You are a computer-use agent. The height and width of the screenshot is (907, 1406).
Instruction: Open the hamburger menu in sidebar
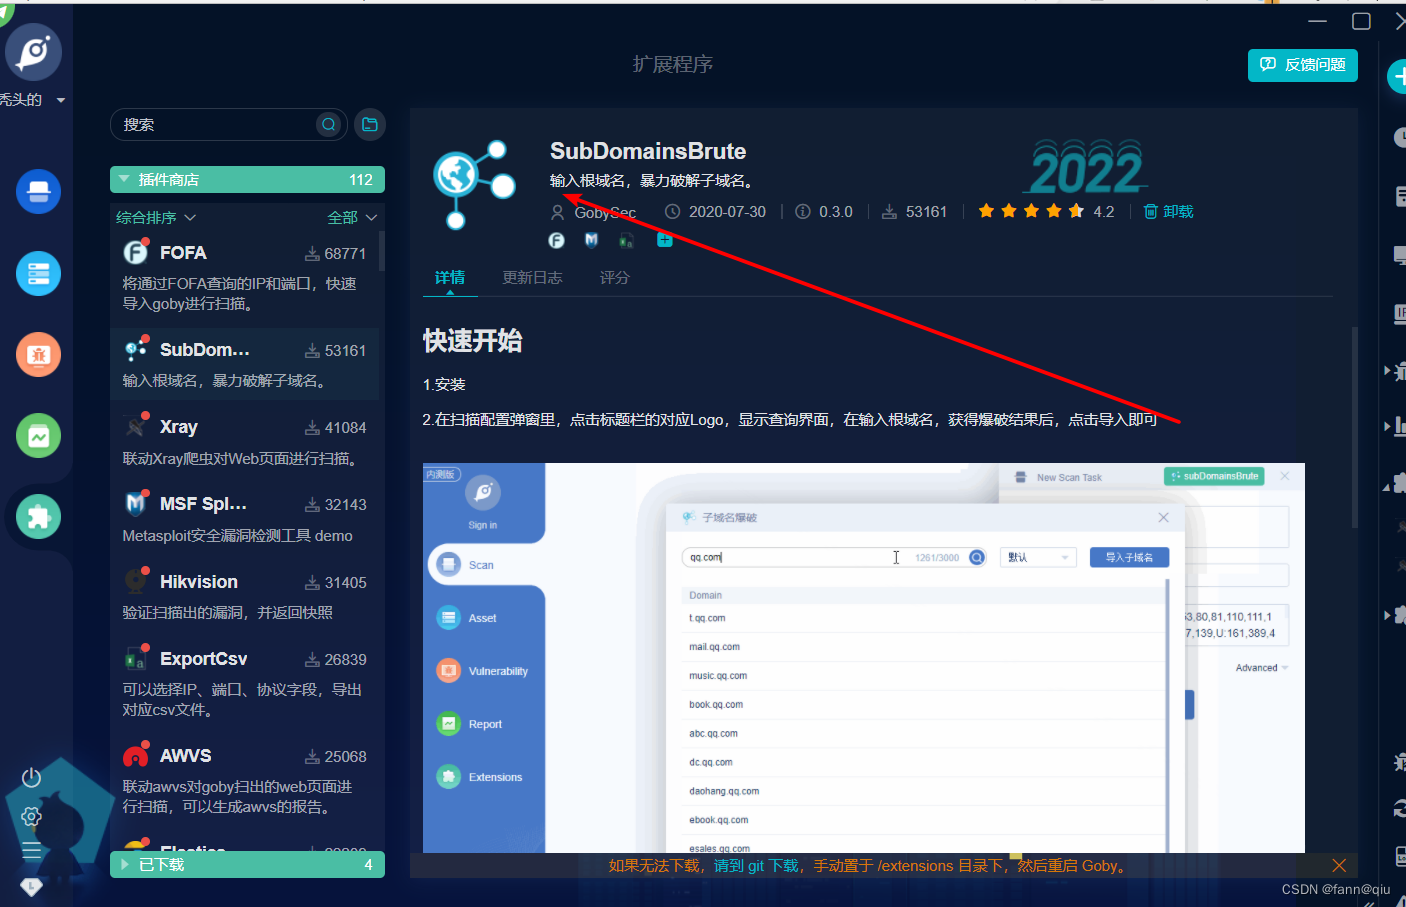tap(32, 851)
